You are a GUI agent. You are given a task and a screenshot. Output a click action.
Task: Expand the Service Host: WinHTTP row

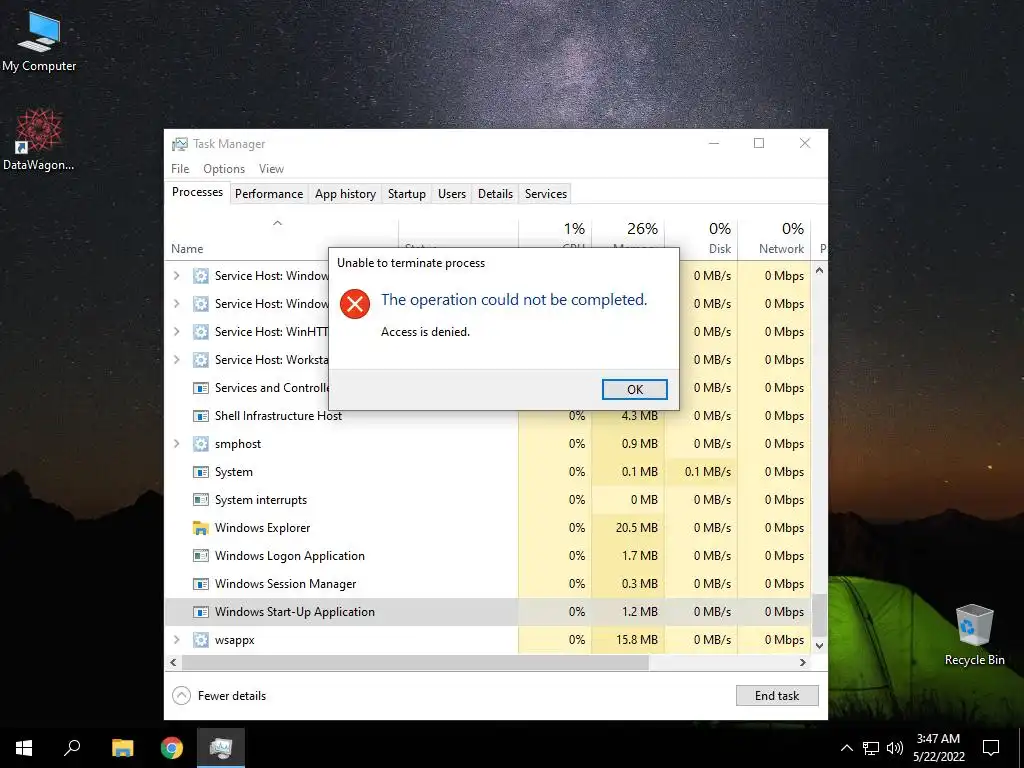point(176,332)
